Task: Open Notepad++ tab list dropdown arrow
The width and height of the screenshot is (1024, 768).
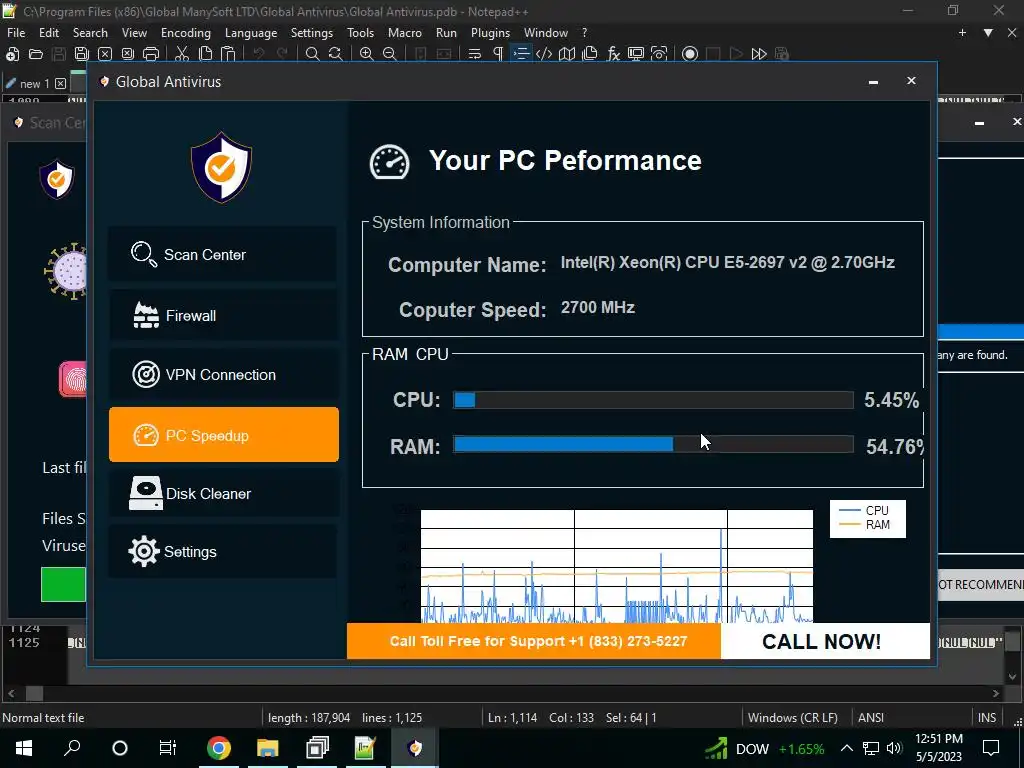Action: 988,33
